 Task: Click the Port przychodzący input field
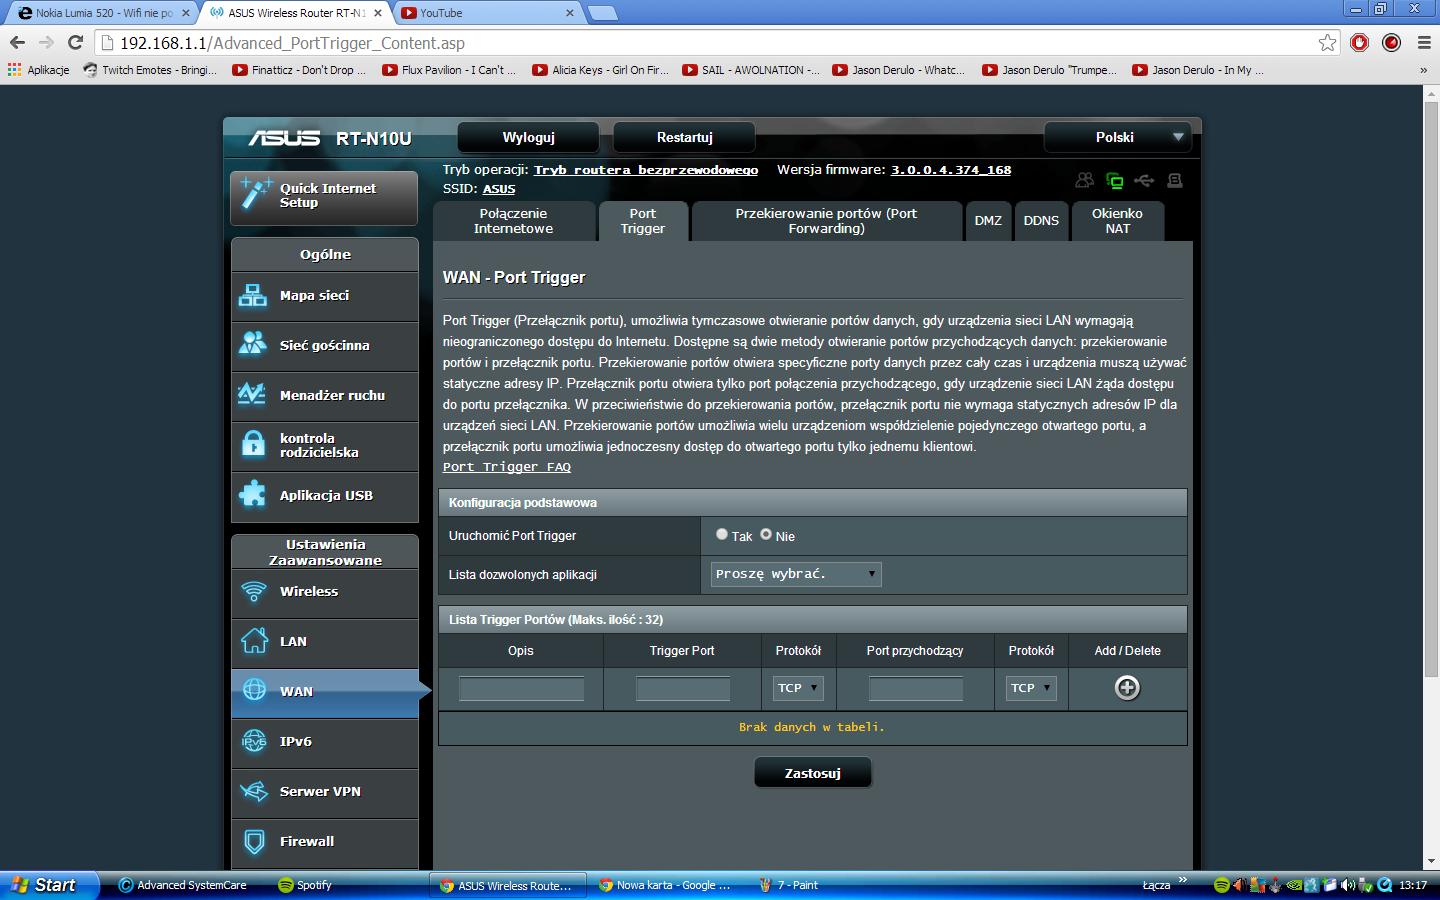(x=916, y=688)
